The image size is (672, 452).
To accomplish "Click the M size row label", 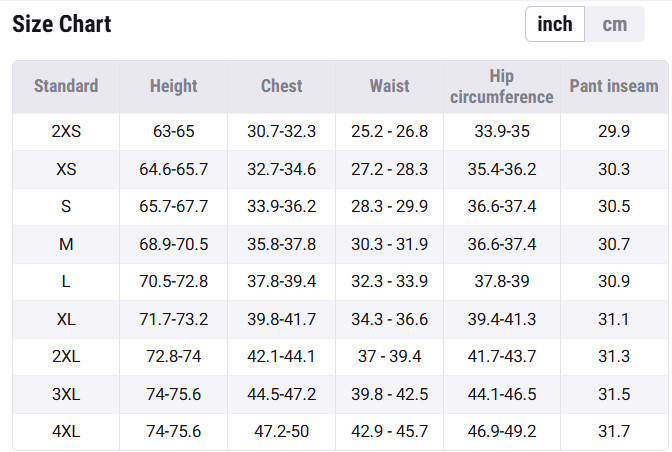I will coord(66,244).
